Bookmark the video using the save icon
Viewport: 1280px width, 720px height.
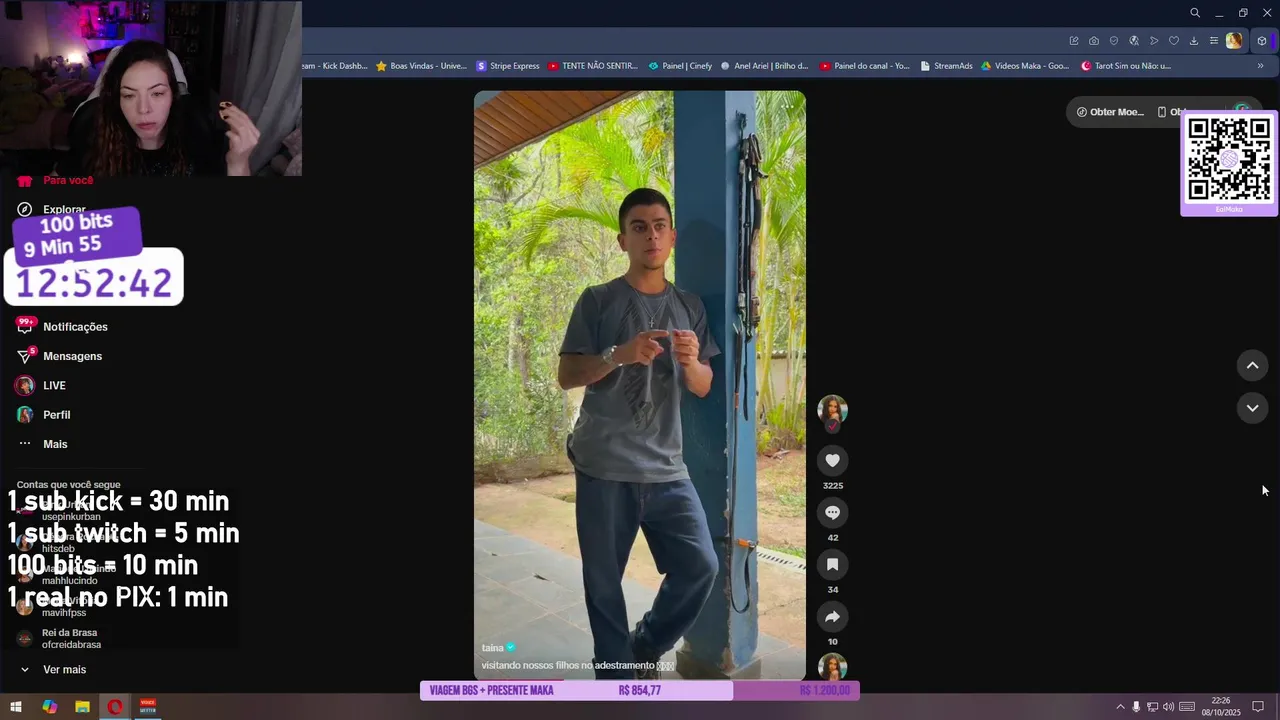click(832, 564)
